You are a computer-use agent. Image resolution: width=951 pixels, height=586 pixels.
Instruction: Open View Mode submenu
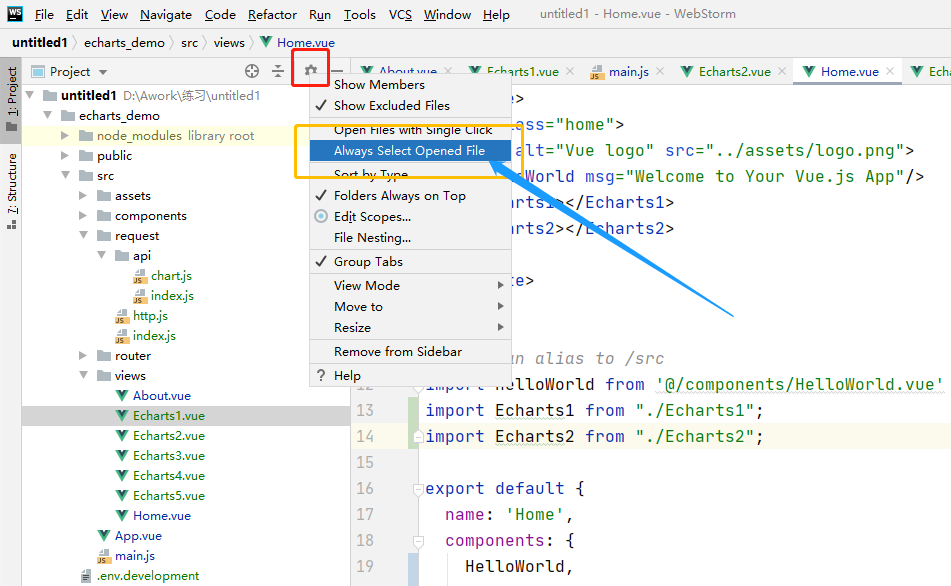coord(411,285)
